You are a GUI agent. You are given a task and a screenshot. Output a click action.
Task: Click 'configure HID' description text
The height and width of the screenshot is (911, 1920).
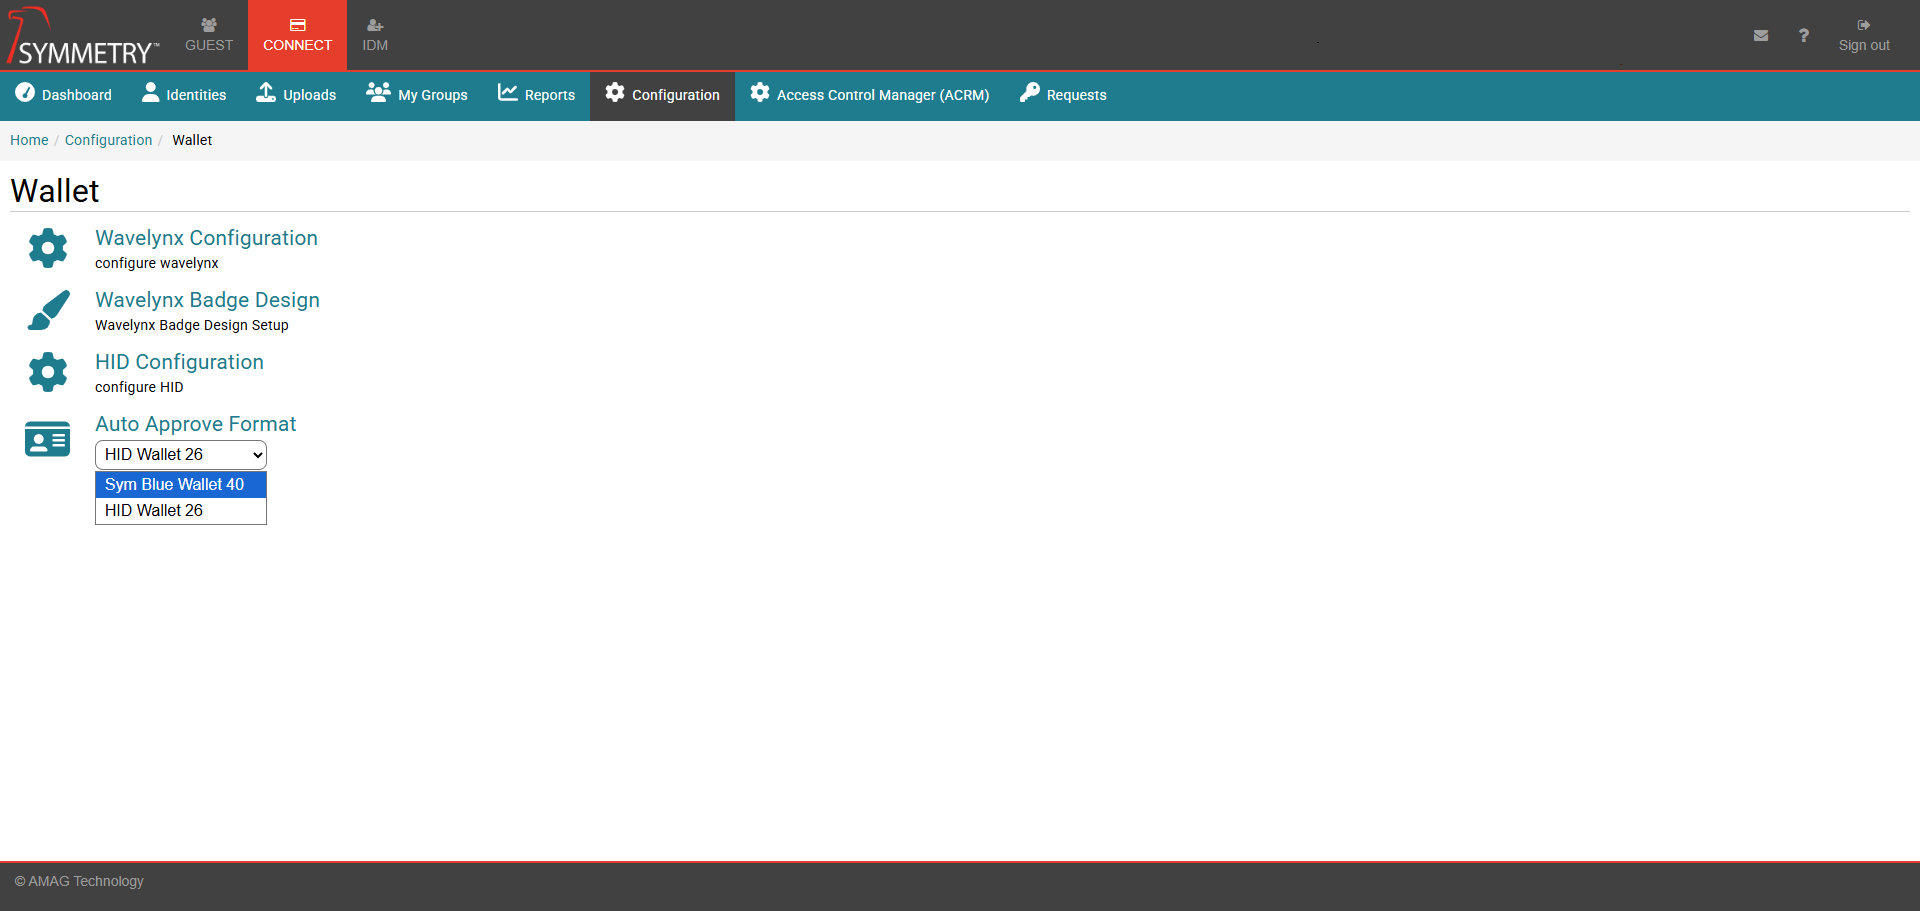139,387
